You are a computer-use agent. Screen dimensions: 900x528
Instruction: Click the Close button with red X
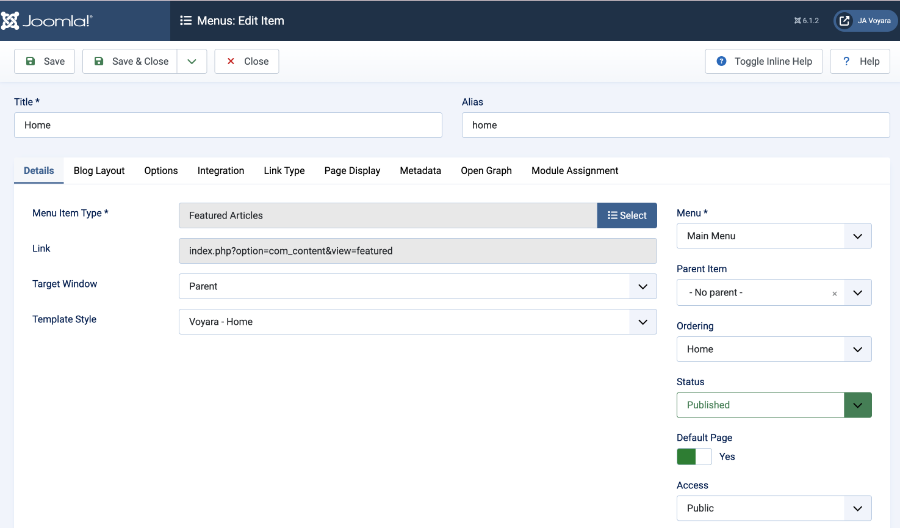[x=247, y=61]
